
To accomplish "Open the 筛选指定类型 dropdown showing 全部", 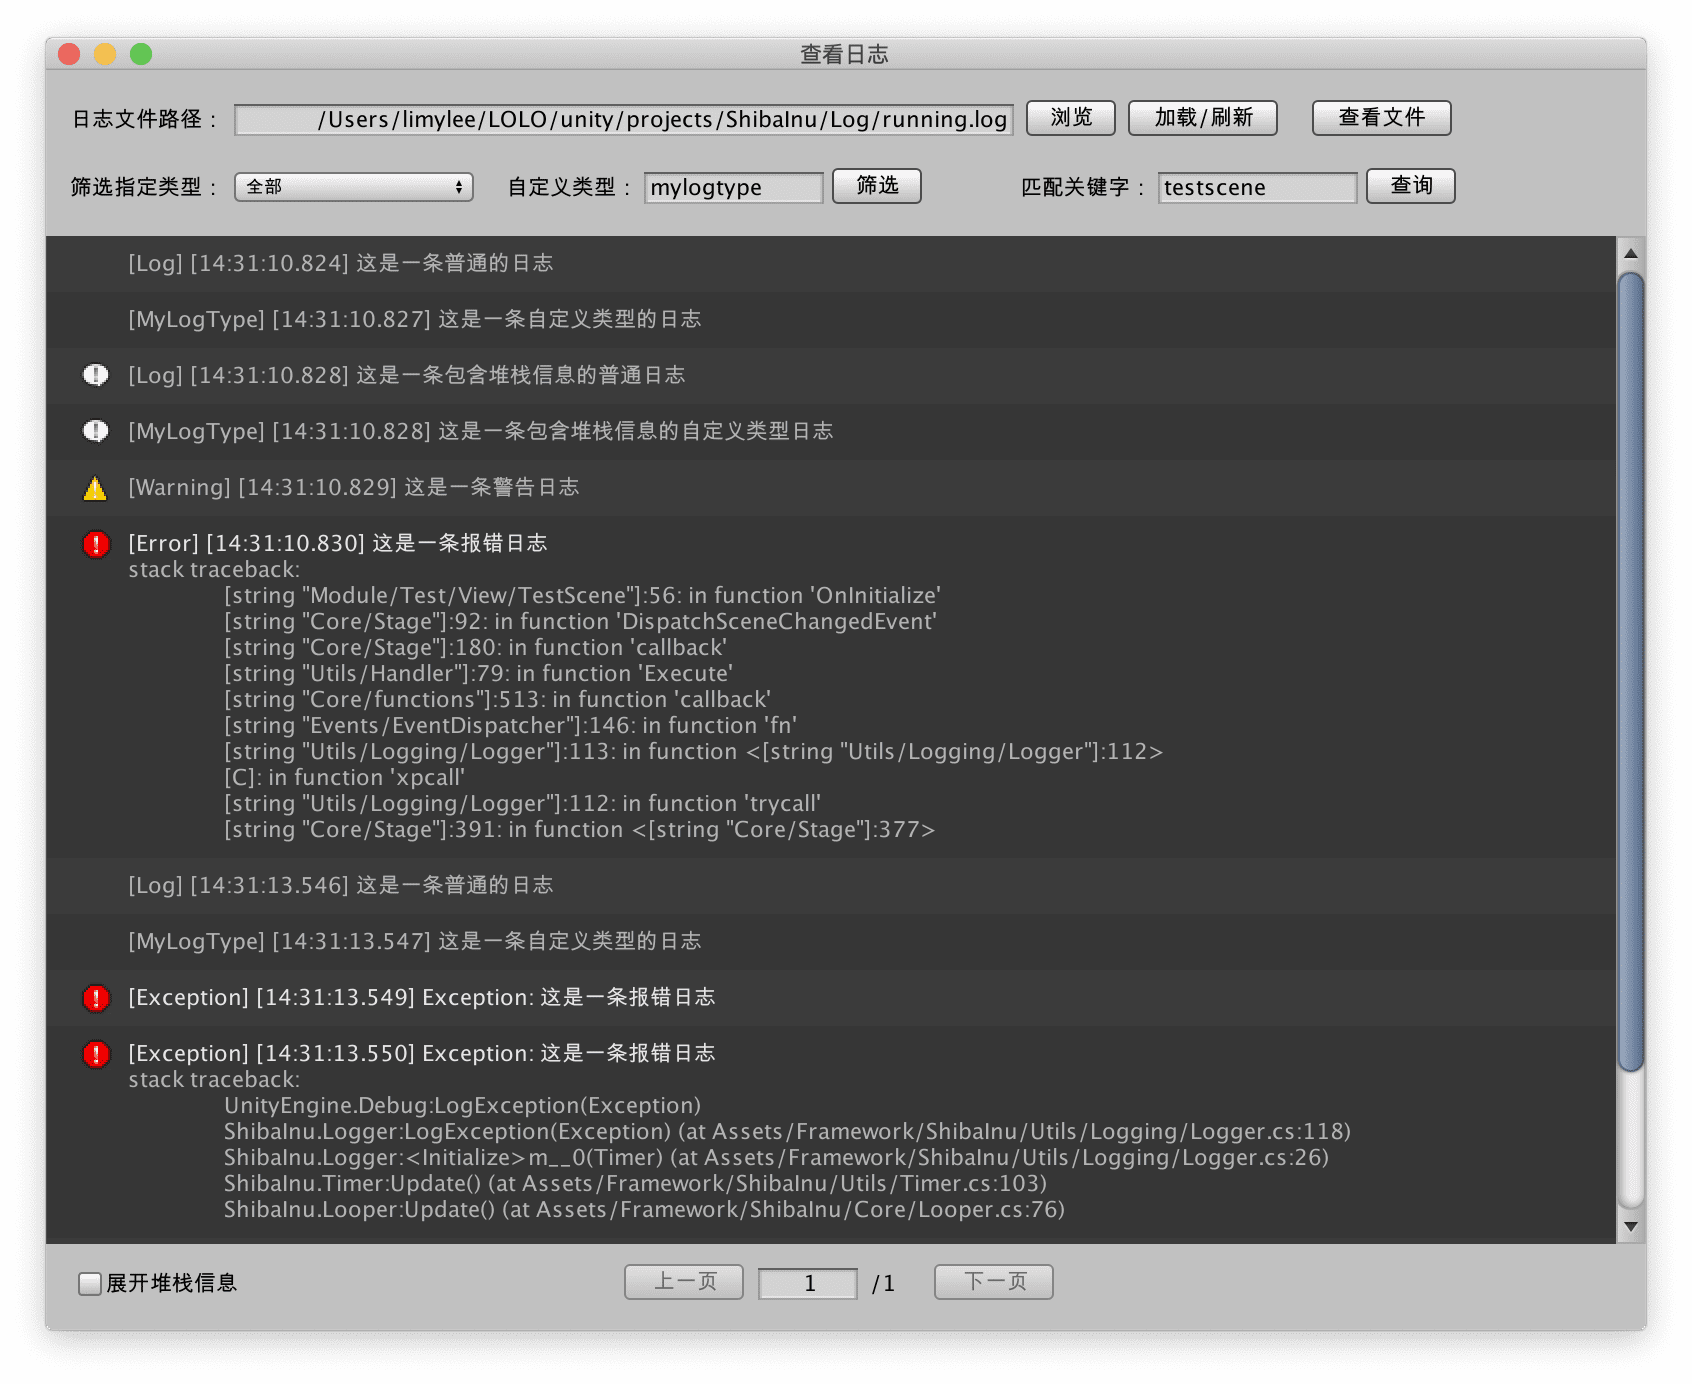I will coord(354,187).
